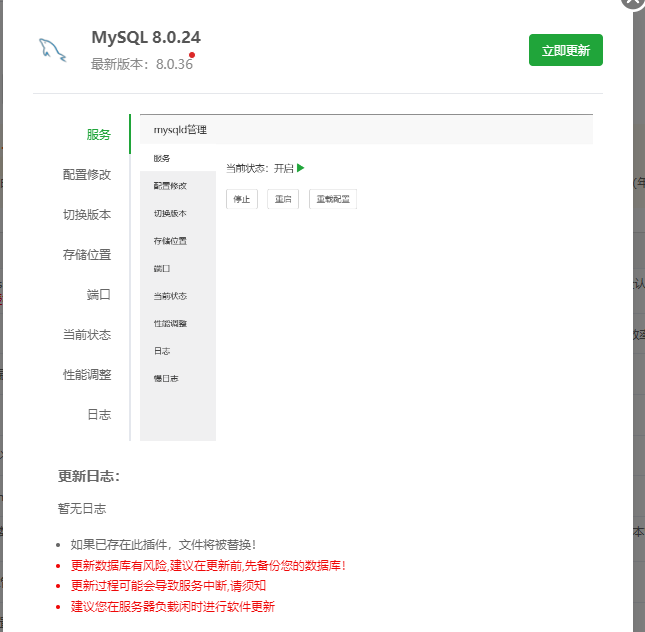Click the red 更新过程可能会导致服务中断 warning

pyautogui.click(x=168, y=586)
